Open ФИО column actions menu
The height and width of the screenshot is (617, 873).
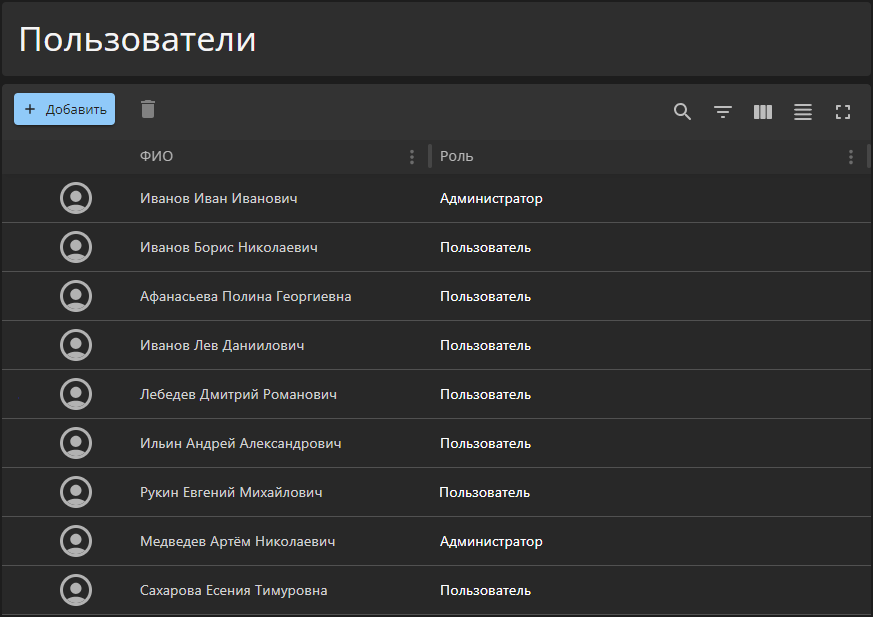pos(412,157)
